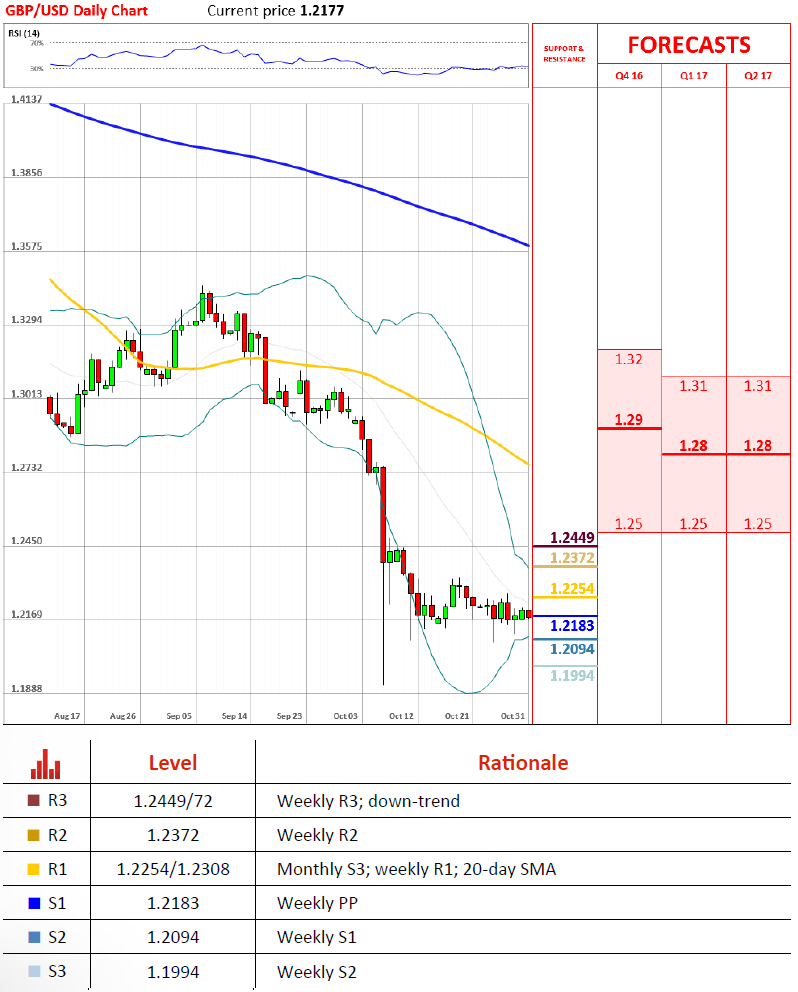Click the 'Weekly PP' rationale text
The image size is (798, 992).
click(317, 903)
